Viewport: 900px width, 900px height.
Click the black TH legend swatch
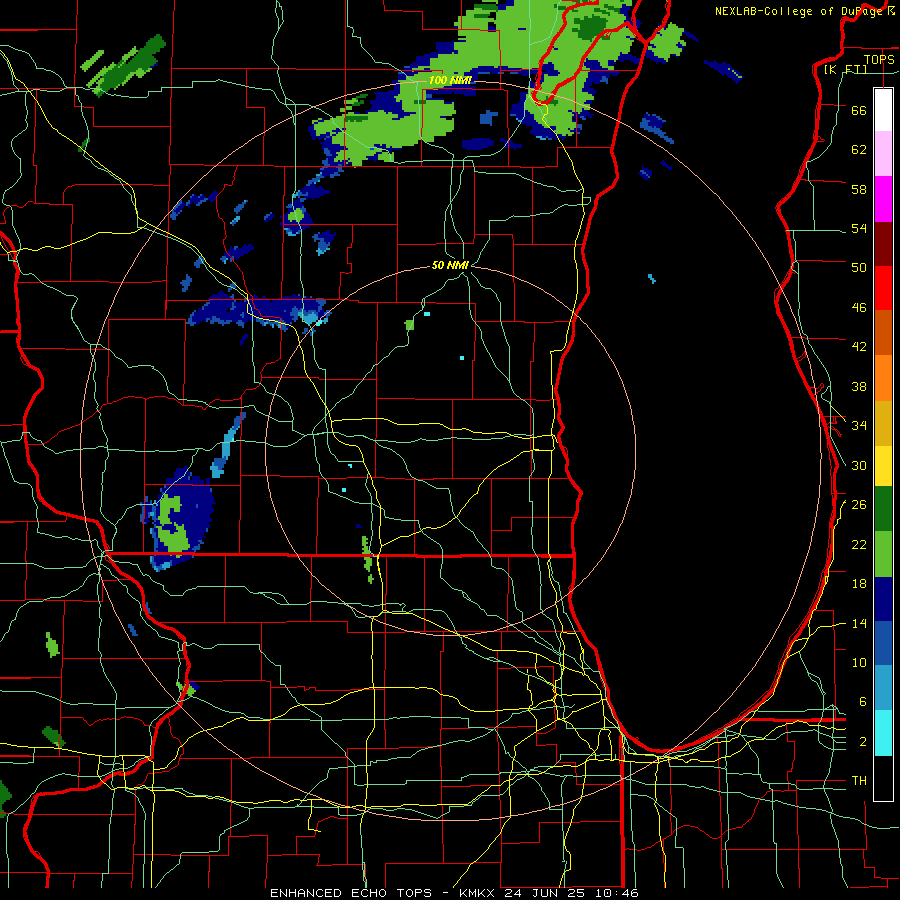[x=883, y=778]
